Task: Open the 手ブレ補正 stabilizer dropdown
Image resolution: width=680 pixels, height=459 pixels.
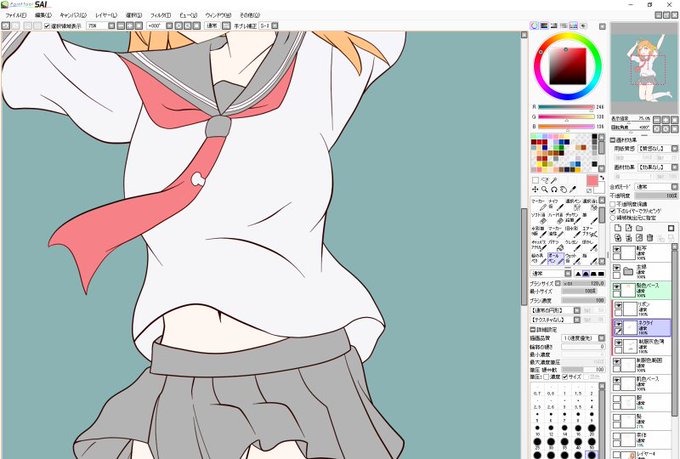Action: pyautogui.click(x=275, y=26)
